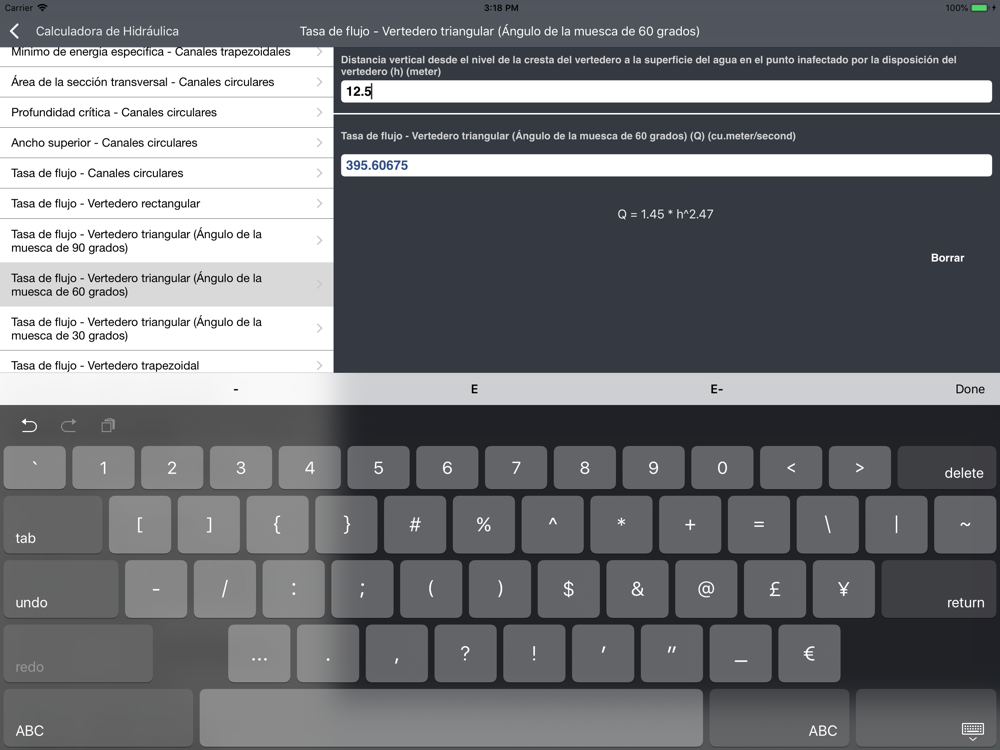Tap the right ABC keyboard switch key
This screenshot has width=1000, height=750.
pyautogui.click(x=779, y=717)
